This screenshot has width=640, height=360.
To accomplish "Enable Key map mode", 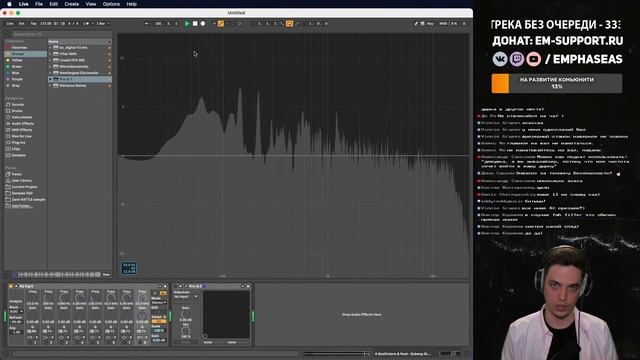I will [430, 24].
